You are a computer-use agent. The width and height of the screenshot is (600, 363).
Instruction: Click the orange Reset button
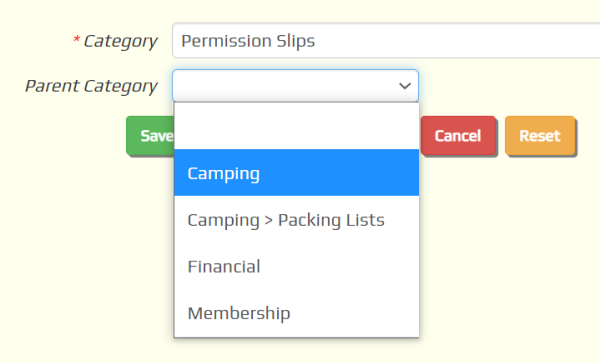pyautogui.click(x=540, y=136)
